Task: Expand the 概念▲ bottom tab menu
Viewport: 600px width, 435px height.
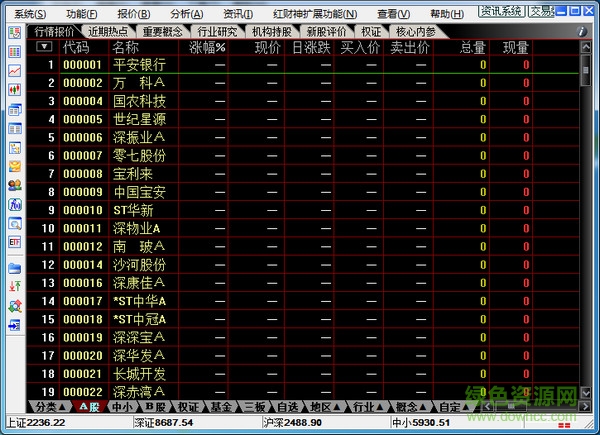Action: (x=411, y=407)
